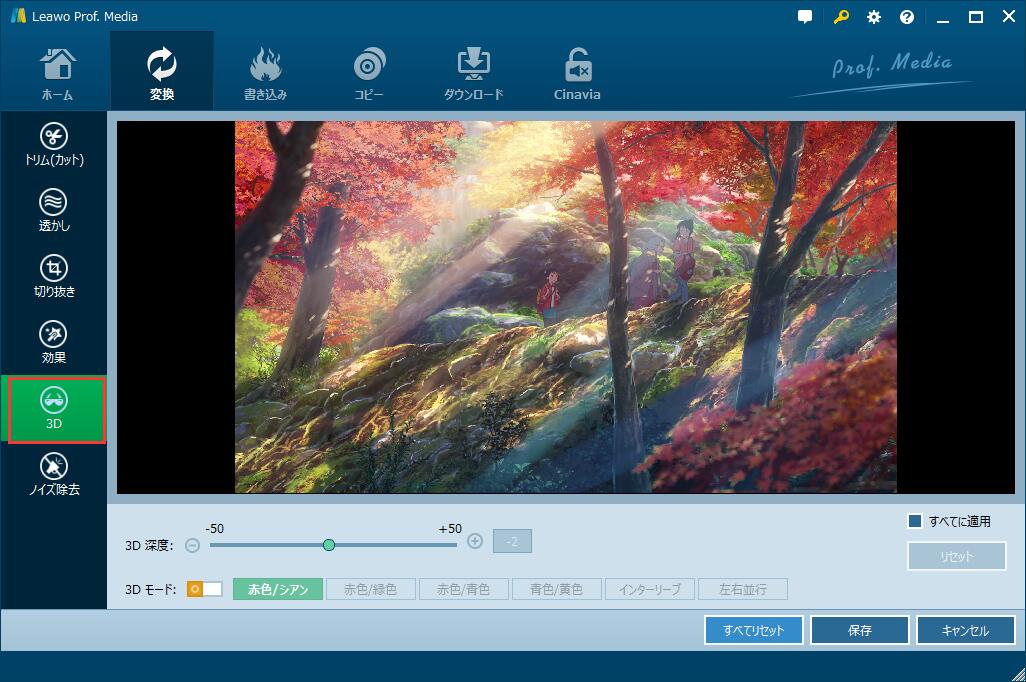Maximize the Leawo Prof. Media window
The width and height of the screenshot is (1026, 682).
[976, 17]
